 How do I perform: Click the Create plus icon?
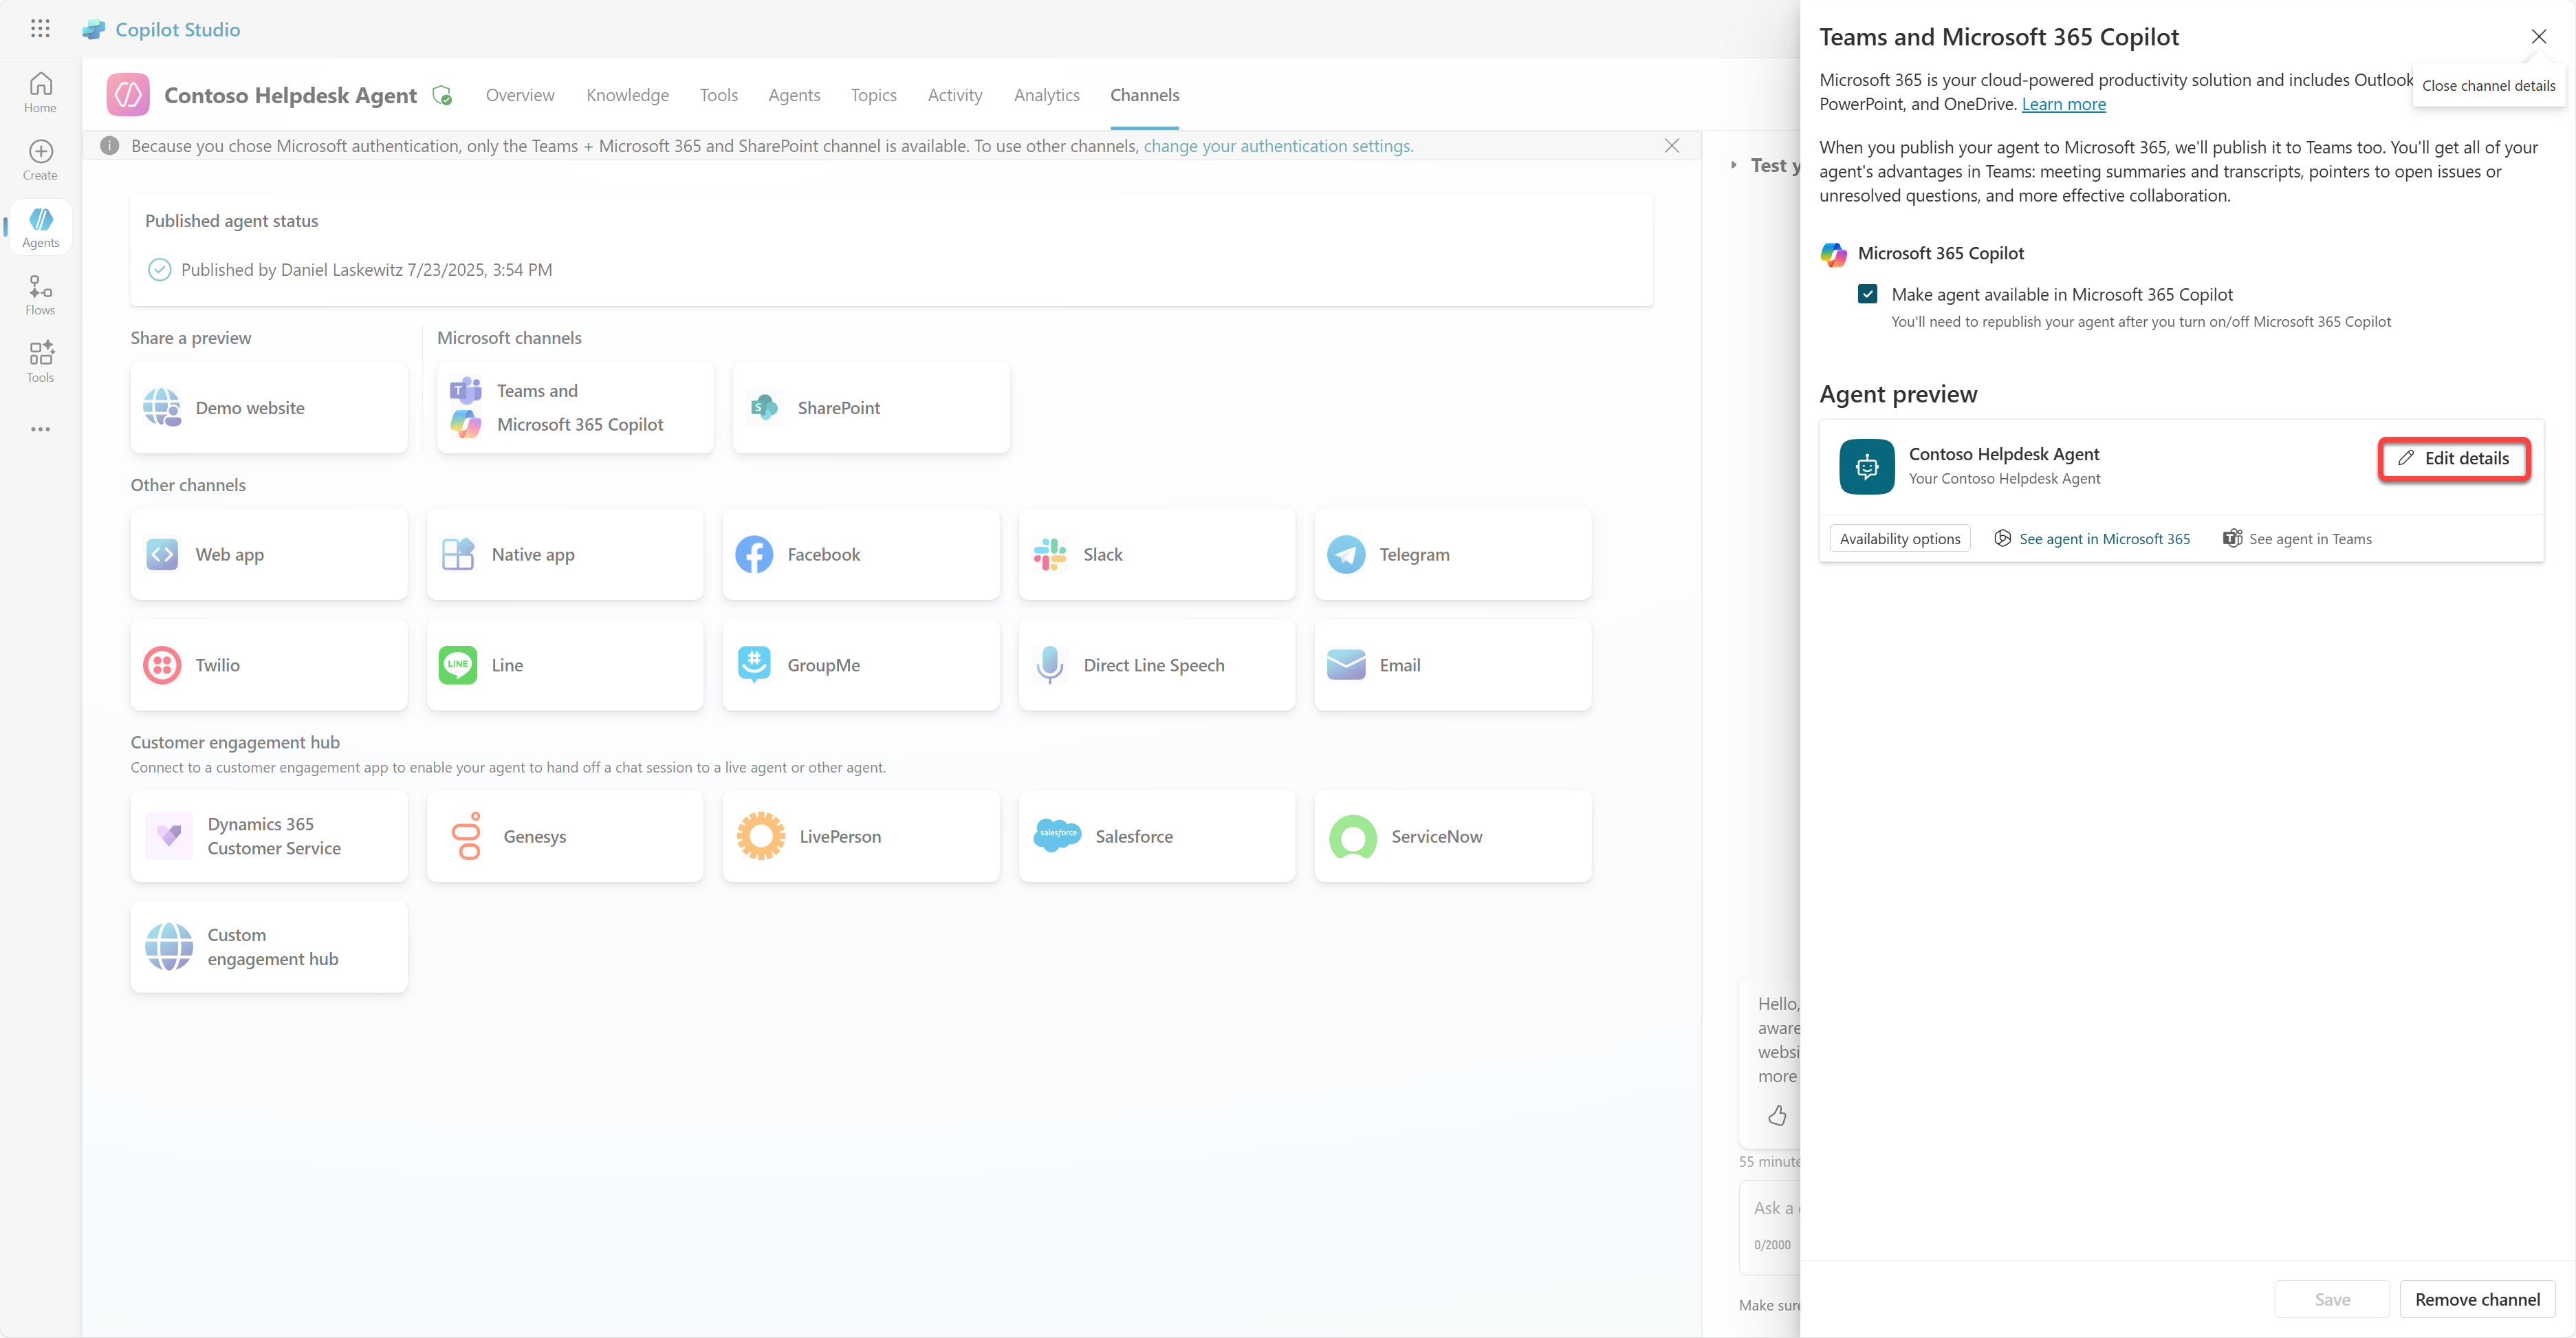coord(40,159)
